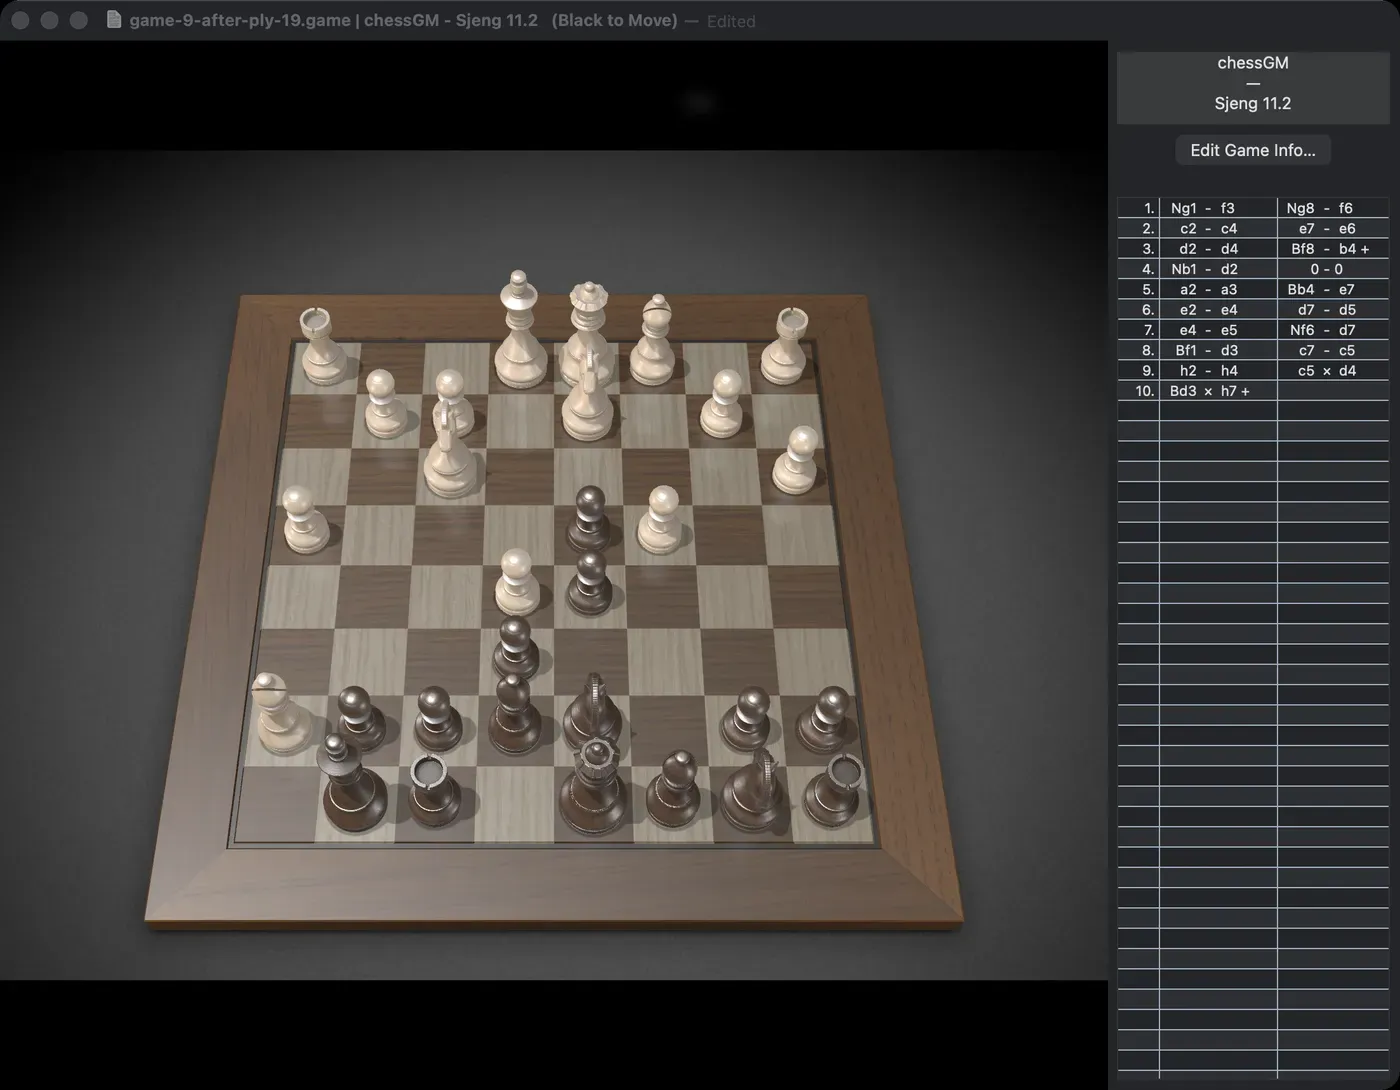Viewport: 1400px width, 1090px height.
Task: Select the black pawn on d5
Action: pyautogui.click(x=590, y=585)
